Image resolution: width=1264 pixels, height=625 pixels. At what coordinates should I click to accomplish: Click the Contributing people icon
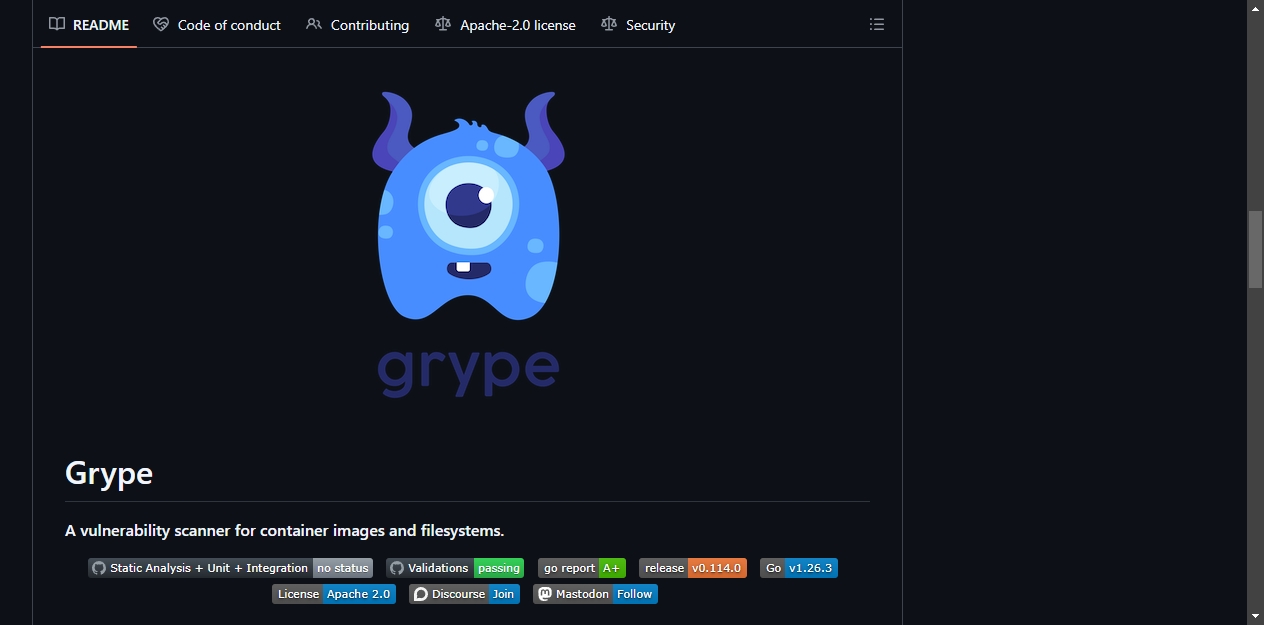tap(314, 24)
